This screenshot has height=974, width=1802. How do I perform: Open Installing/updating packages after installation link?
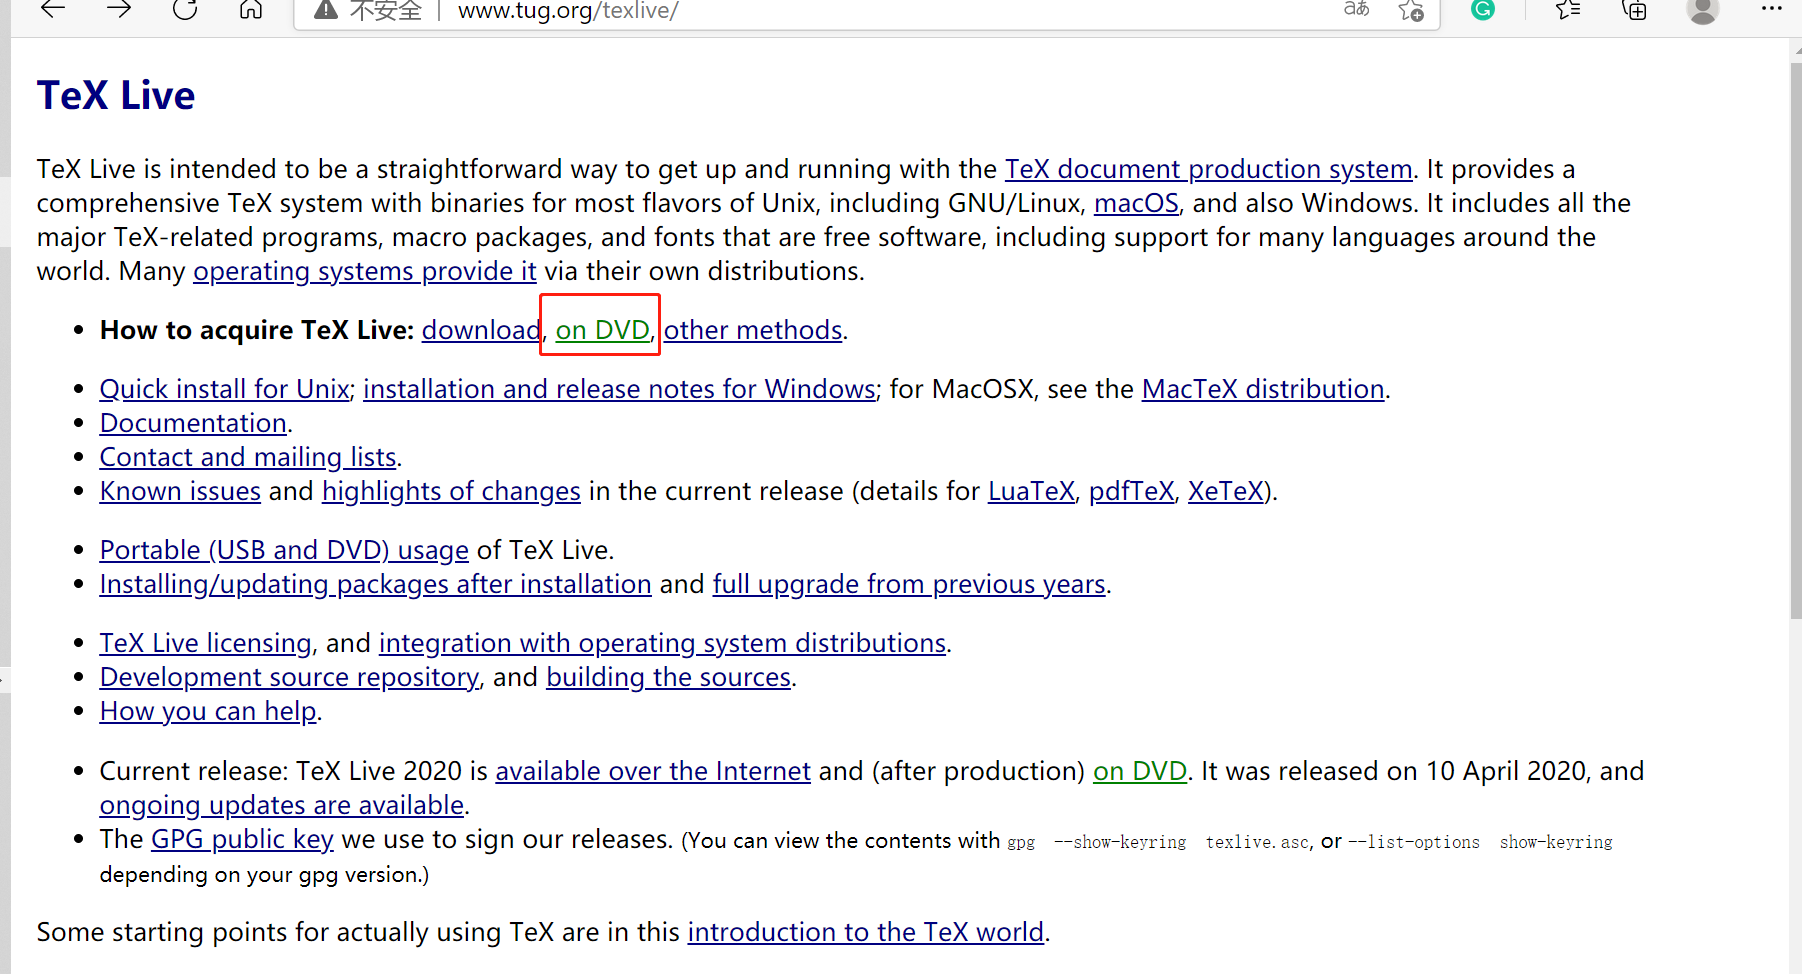376,584
